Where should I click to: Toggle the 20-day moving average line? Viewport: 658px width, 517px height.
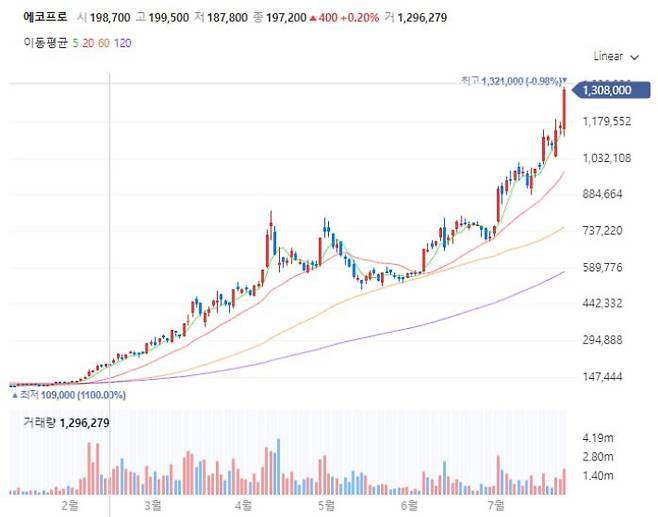coord(88,43)
